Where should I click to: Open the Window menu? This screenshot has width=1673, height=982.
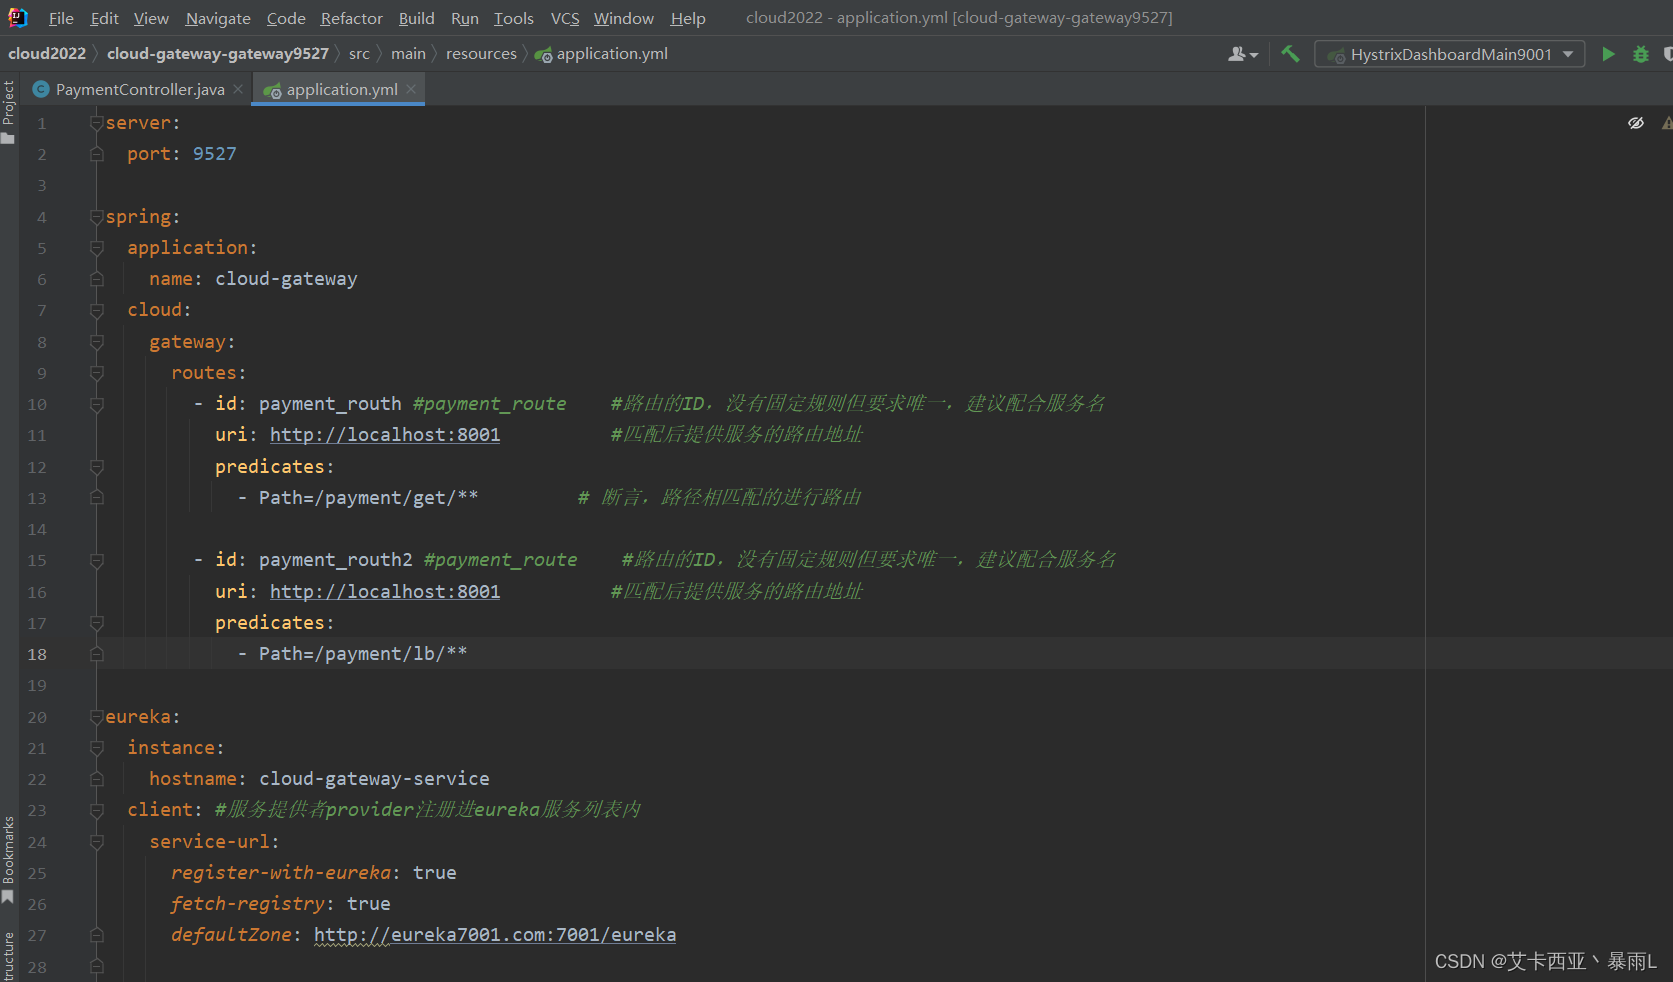coord(624,18)
